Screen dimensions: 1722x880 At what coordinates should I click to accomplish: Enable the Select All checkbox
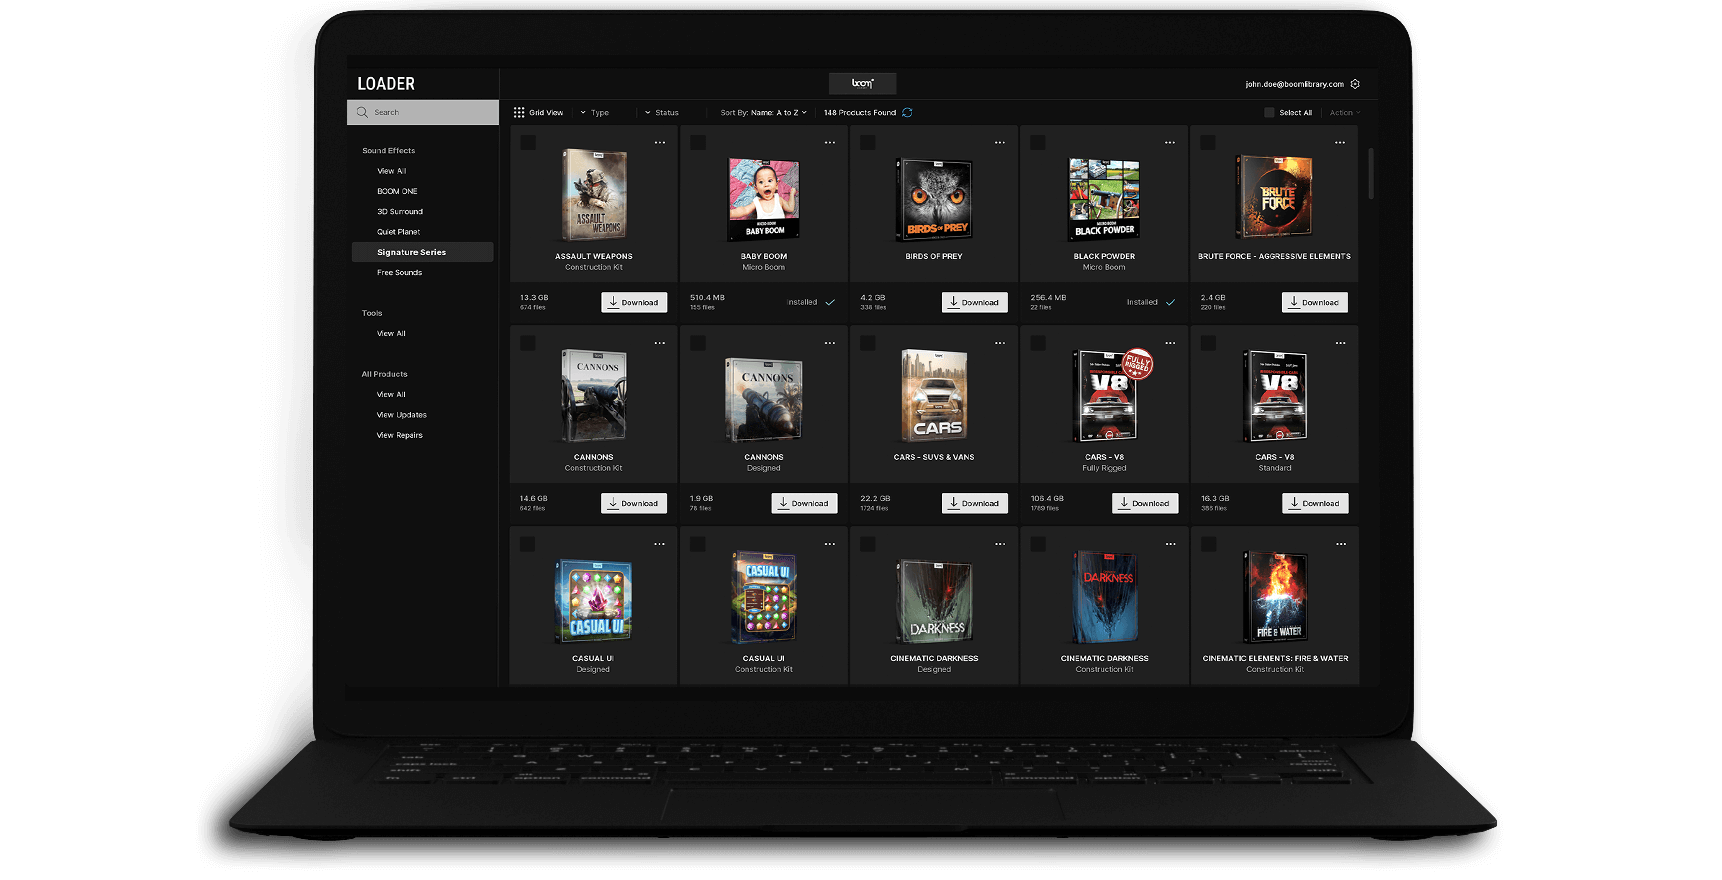click(x=1269, y=113)
